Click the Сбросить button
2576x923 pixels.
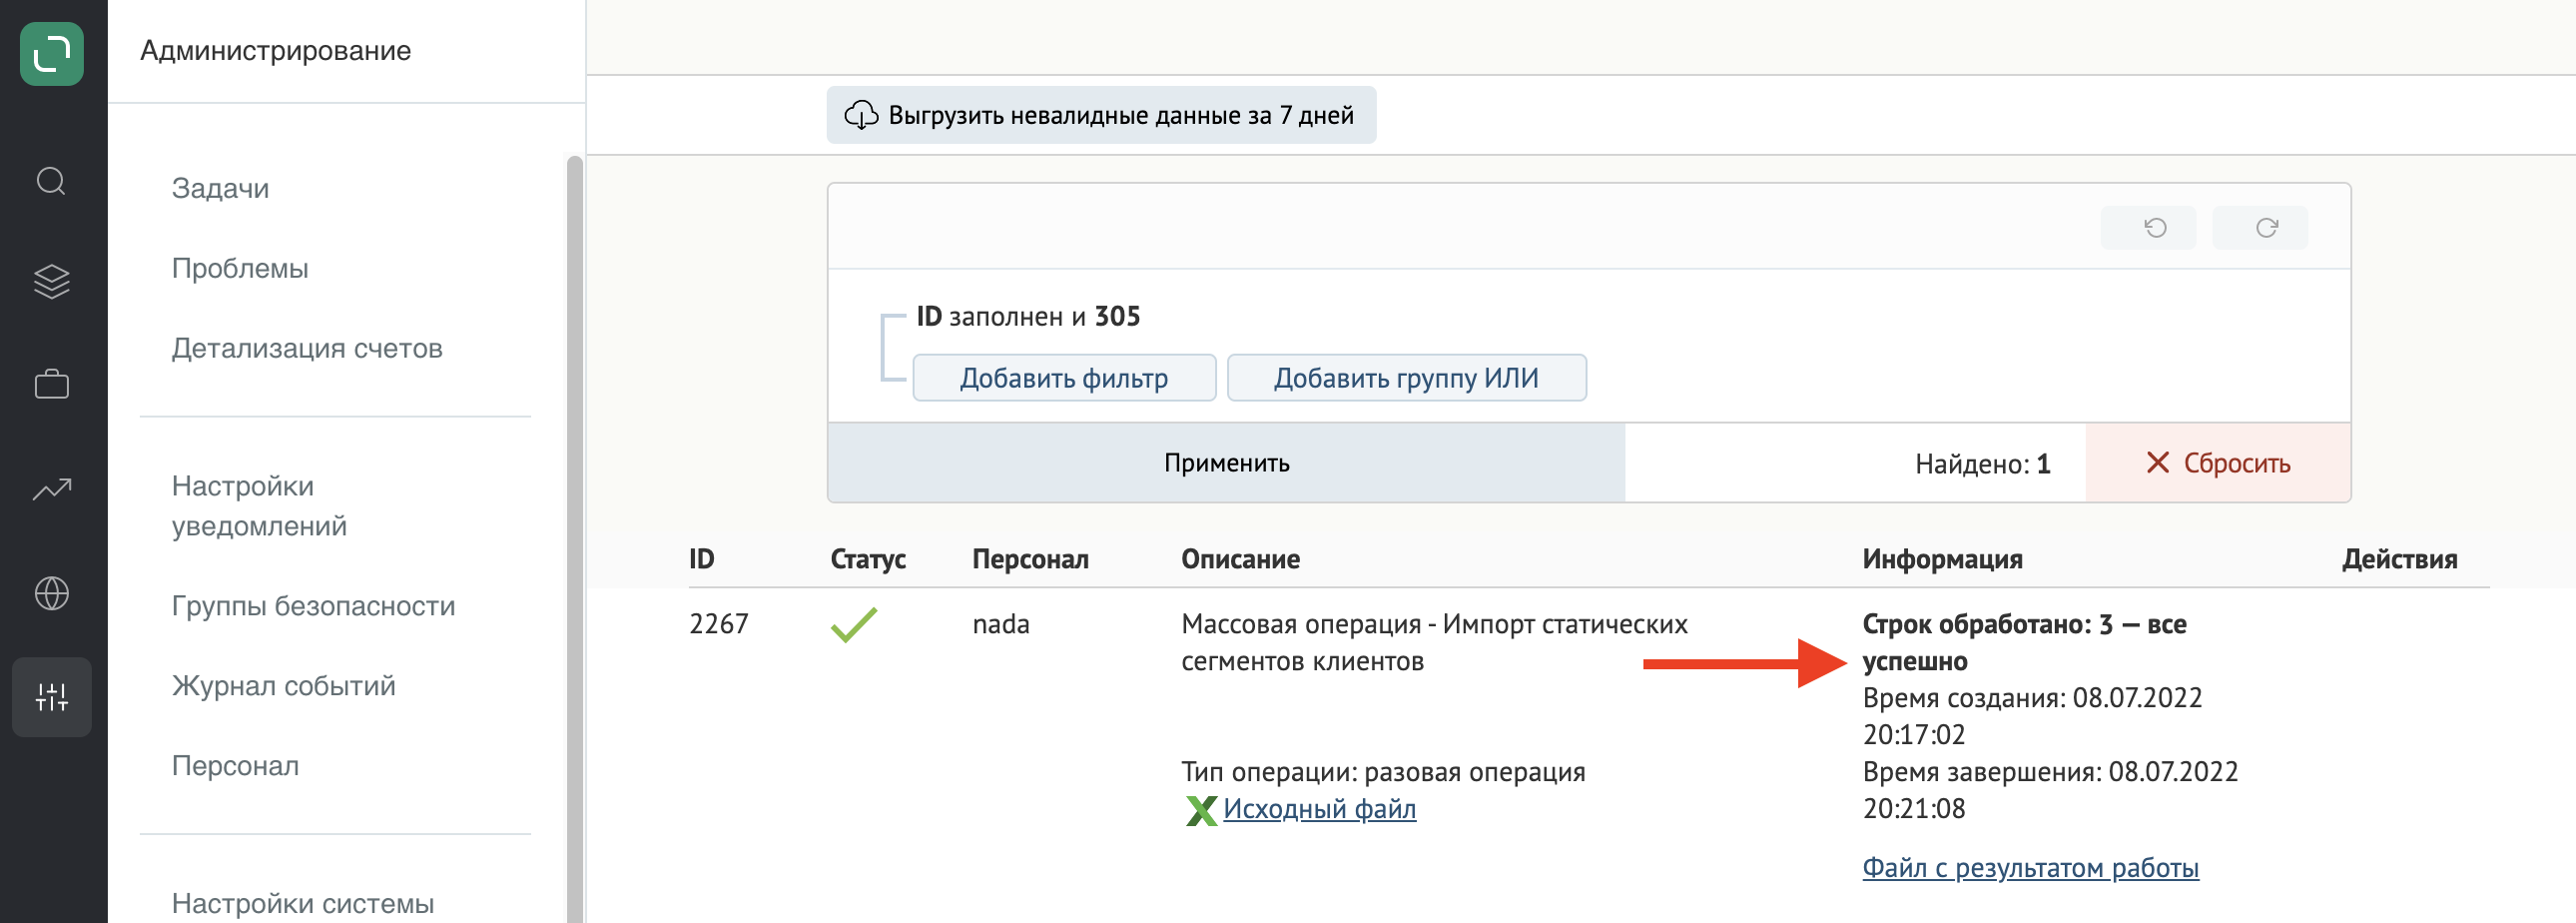(x=2218, y=463)
